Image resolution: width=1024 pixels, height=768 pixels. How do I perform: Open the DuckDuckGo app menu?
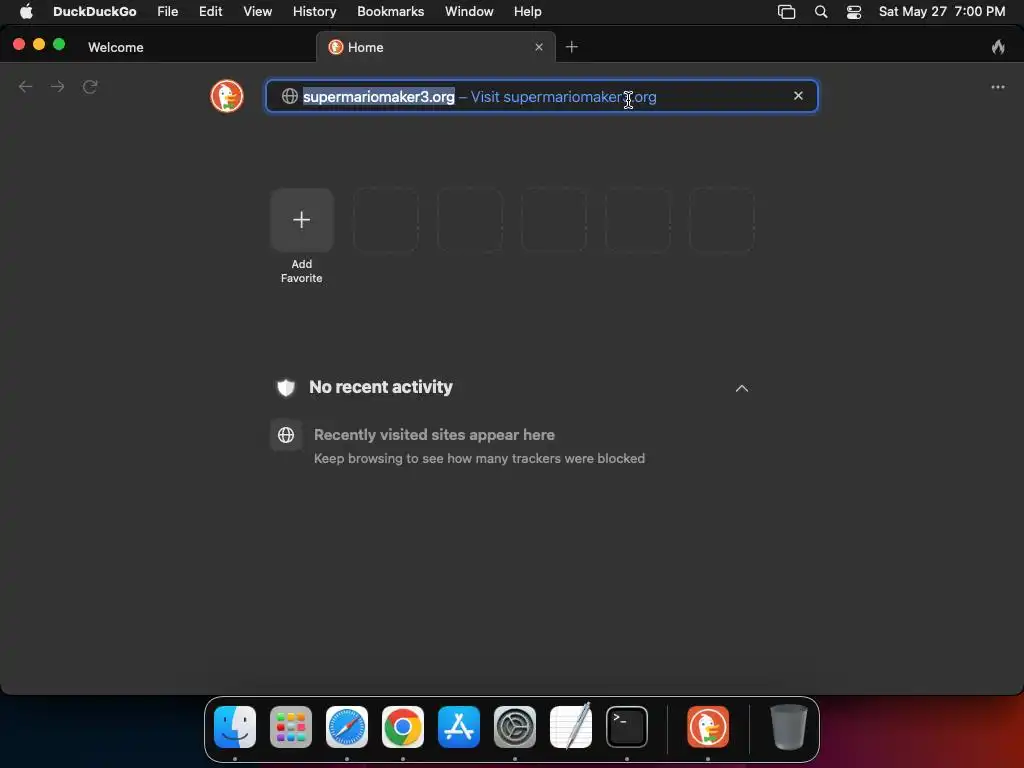[x=95, y=11]
